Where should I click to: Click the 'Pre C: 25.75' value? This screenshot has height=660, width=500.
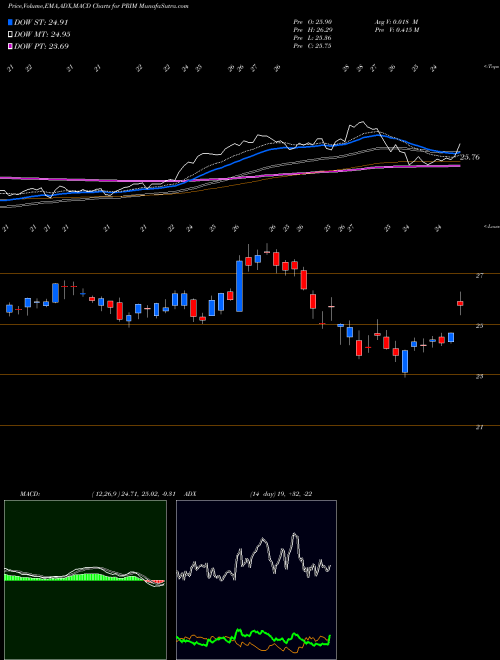pos(312,46)
